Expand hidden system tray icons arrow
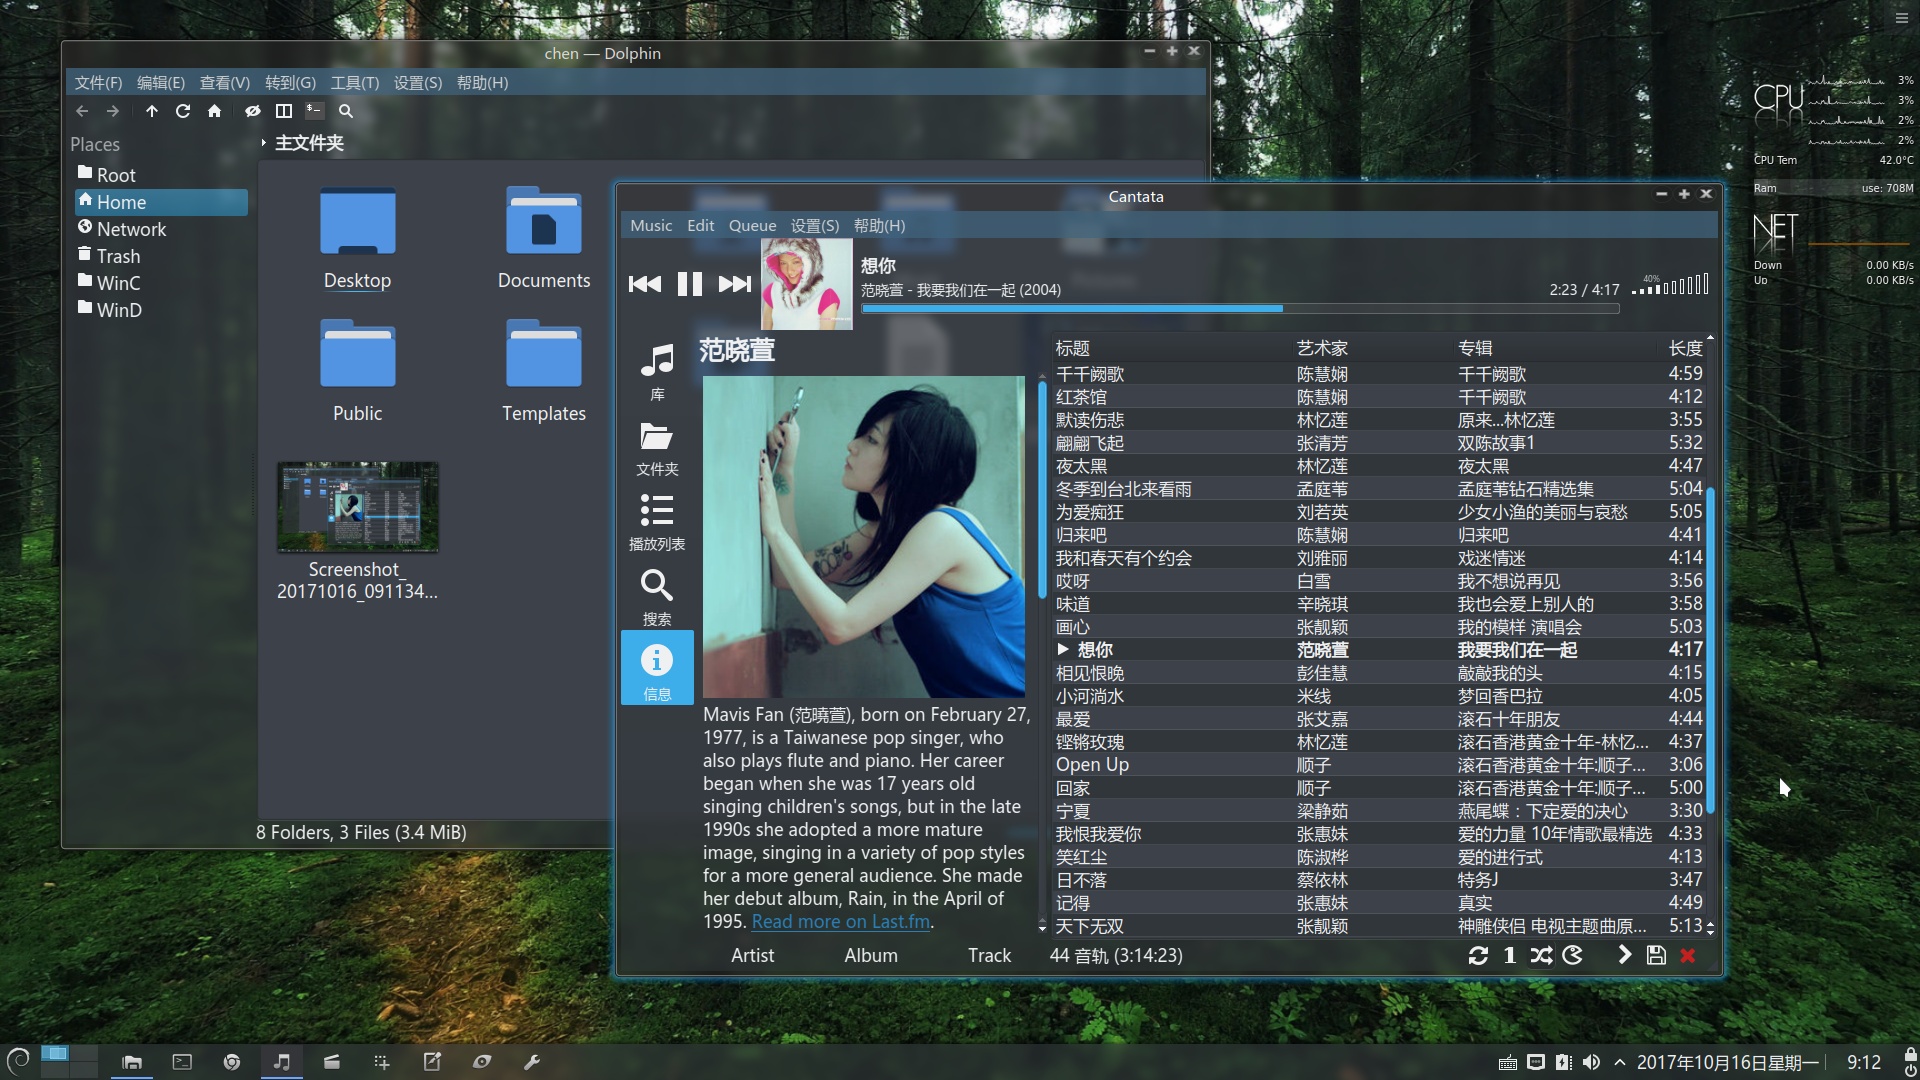 [1619, 1062]
